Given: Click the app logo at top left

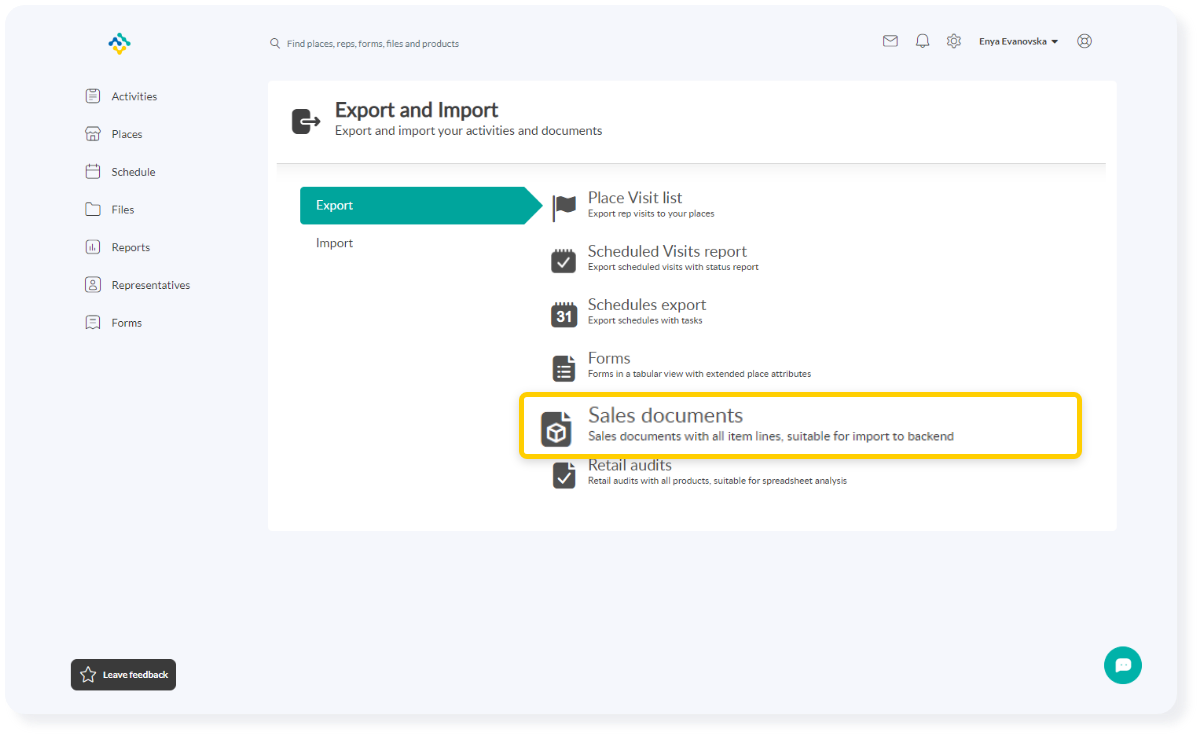Looking at the screenshot, I should [120, 43].
